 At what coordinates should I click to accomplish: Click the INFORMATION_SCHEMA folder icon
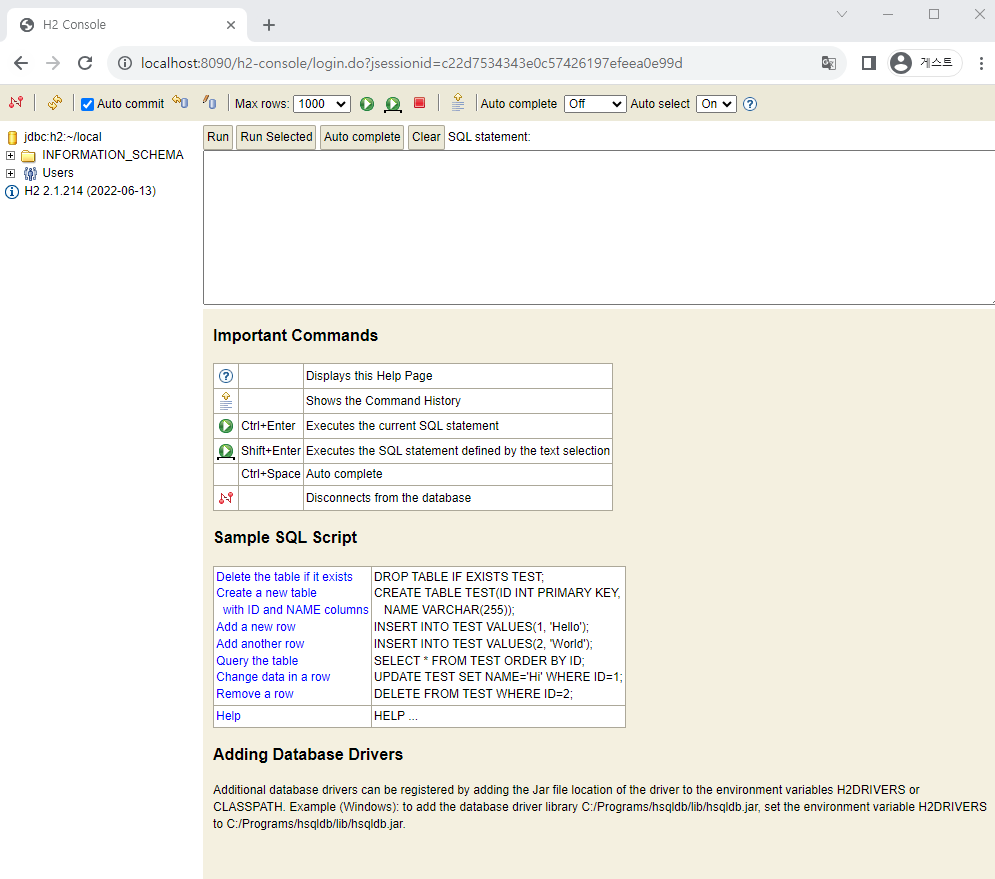pyautogui.click(x=29, y=155)
